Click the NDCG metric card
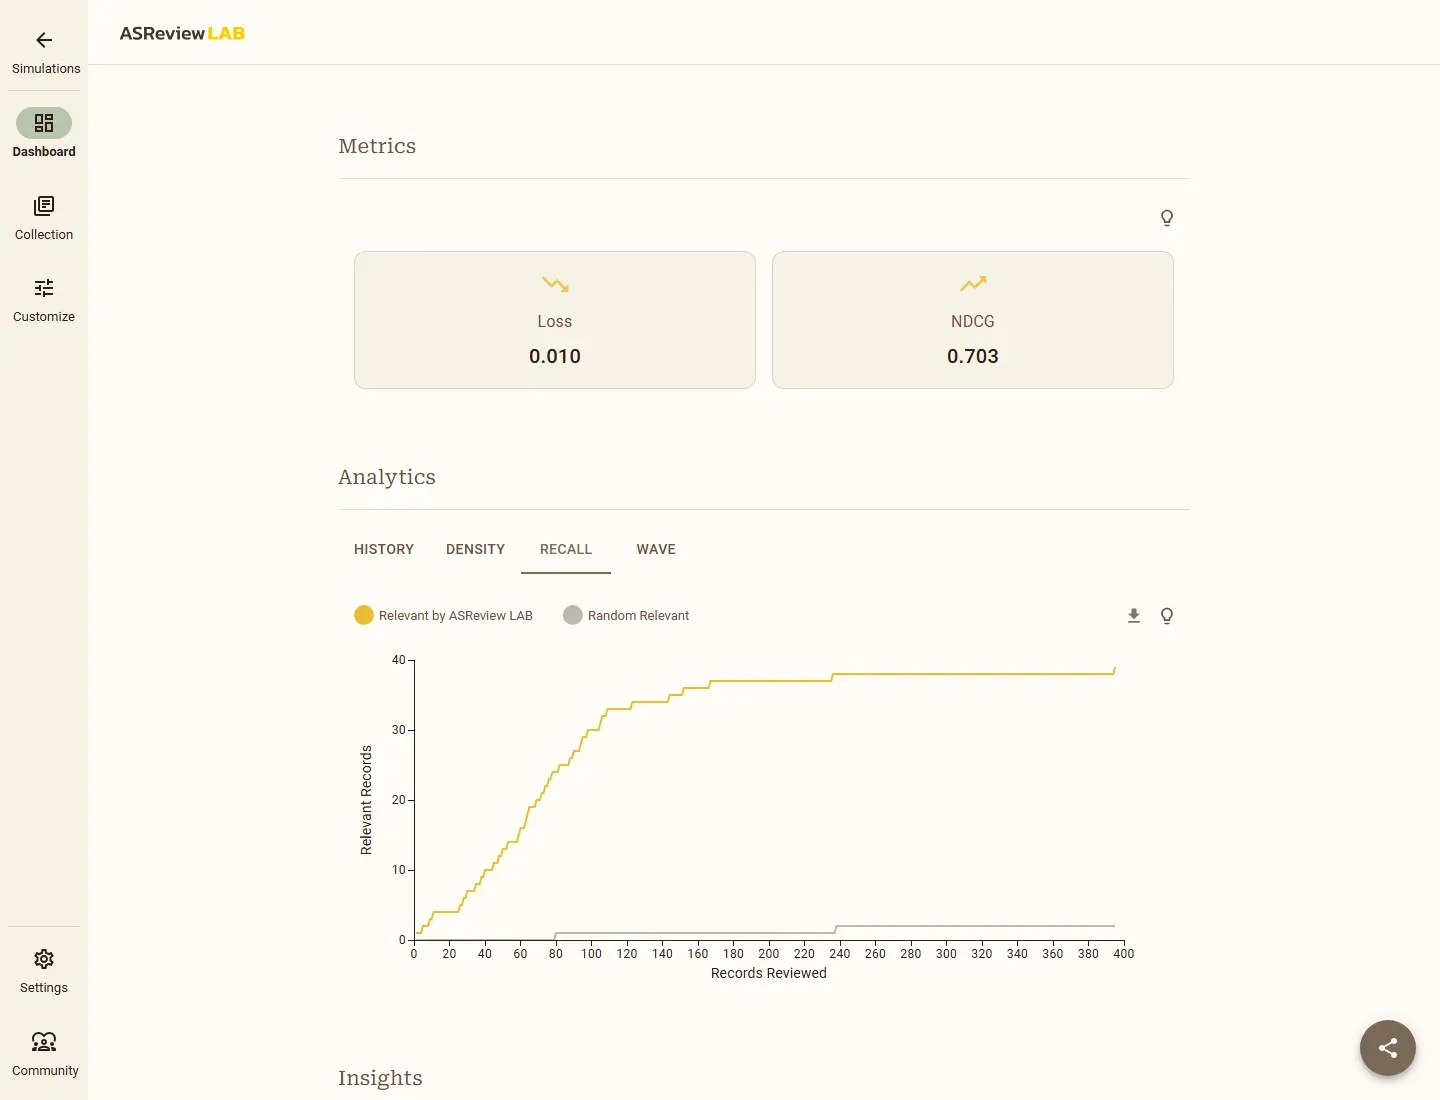 point(973,320)
